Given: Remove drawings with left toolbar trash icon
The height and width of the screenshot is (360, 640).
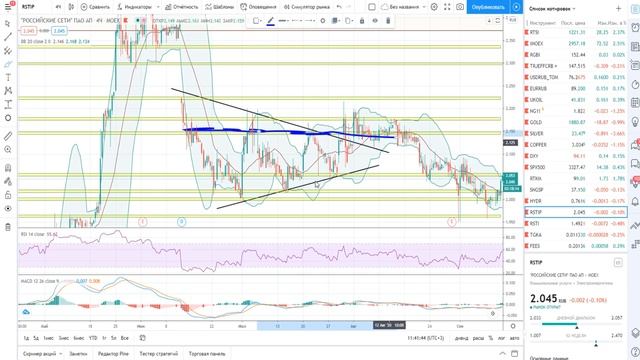Looking at the screenshot, I should [8, 227].
